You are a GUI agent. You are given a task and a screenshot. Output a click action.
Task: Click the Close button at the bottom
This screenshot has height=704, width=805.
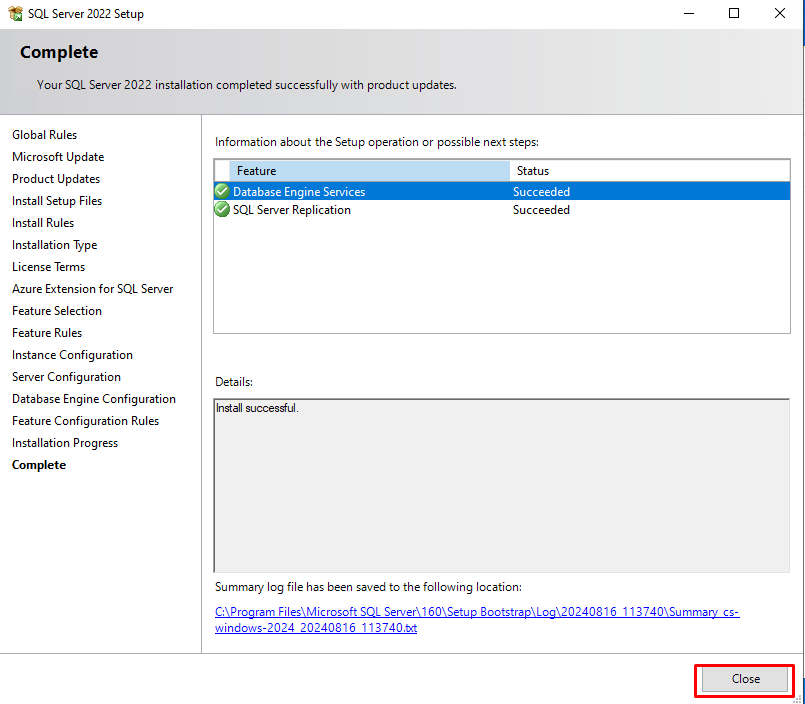pos(745,679)
